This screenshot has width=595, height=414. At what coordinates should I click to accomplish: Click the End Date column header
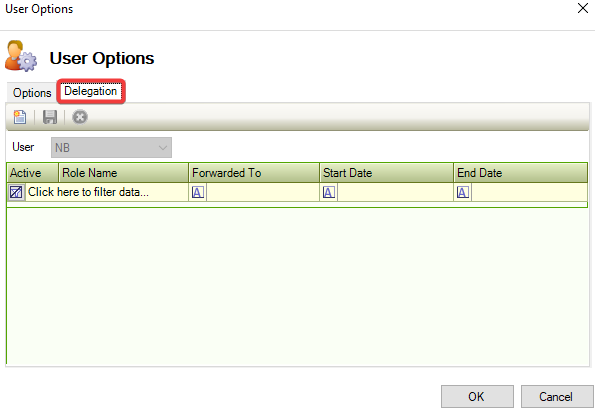(x=521, y=173)
